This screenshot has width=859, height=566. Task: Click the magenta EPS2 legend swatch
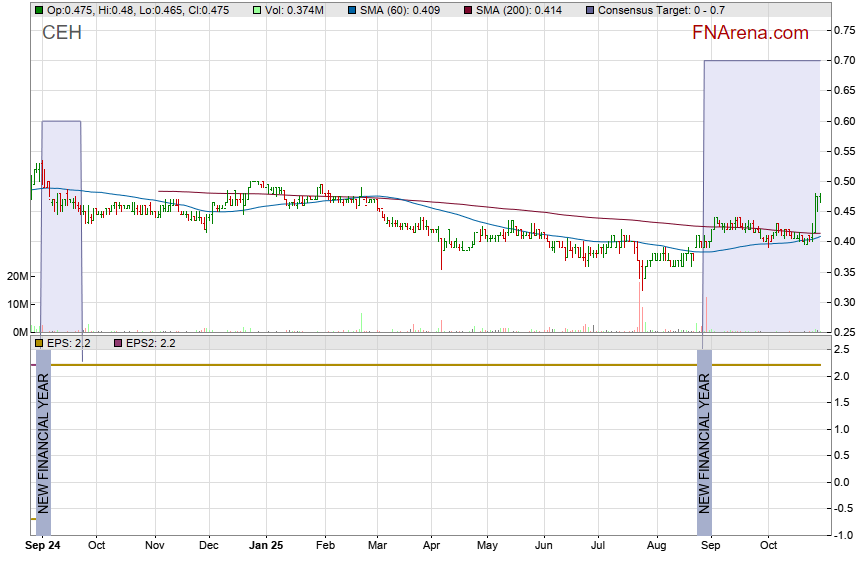pos(116,343)
